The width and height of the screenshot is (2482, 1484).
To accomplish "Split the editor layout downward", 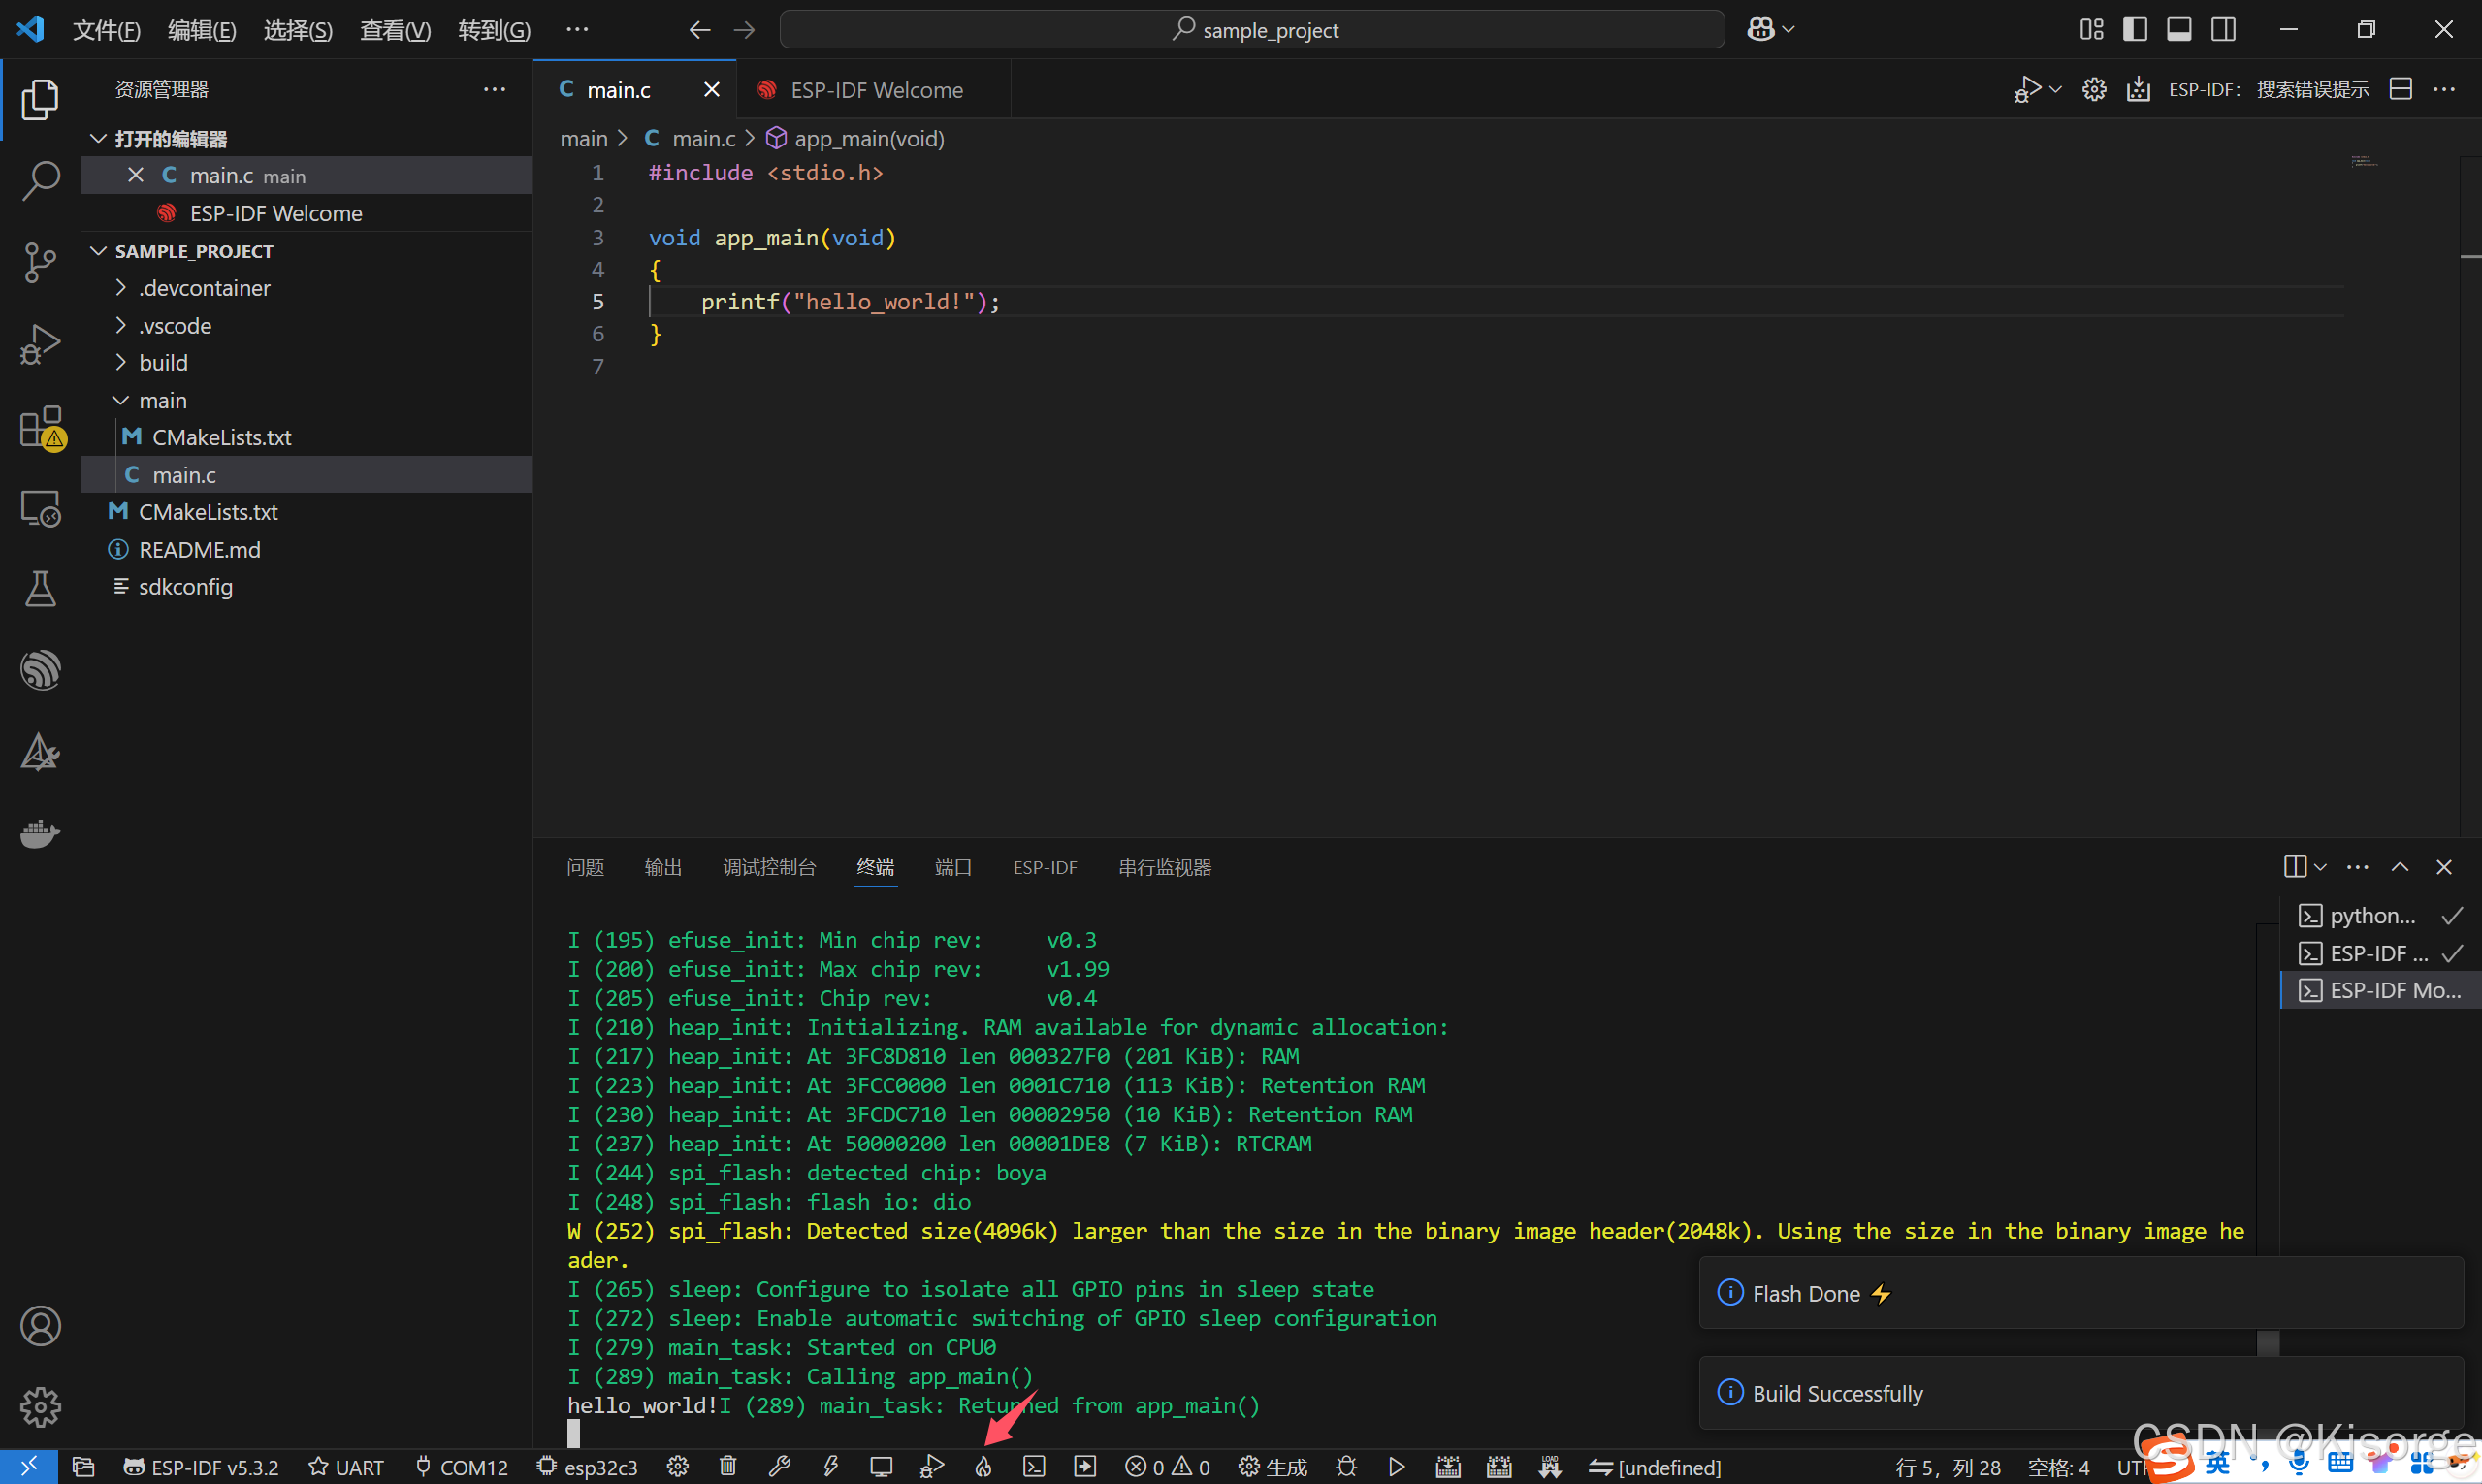I will pos(2400,89).
